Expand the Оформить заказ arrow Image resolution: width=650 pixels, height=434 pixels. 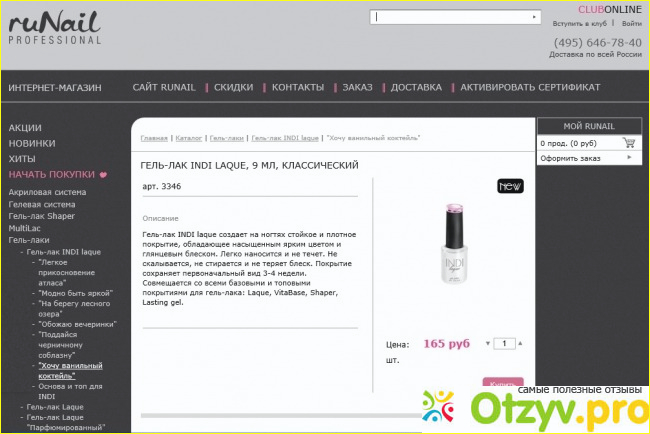629,158
